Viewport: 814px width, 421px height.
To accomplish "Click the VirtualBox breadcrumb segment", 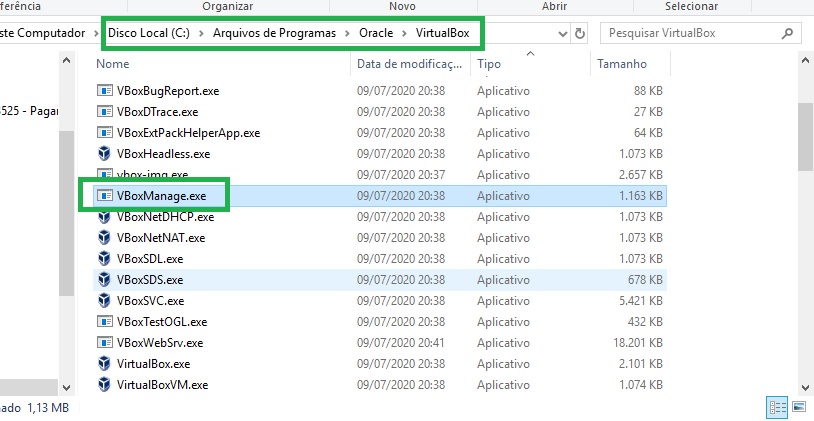I will pyautogui.click(x=442, y=33).
